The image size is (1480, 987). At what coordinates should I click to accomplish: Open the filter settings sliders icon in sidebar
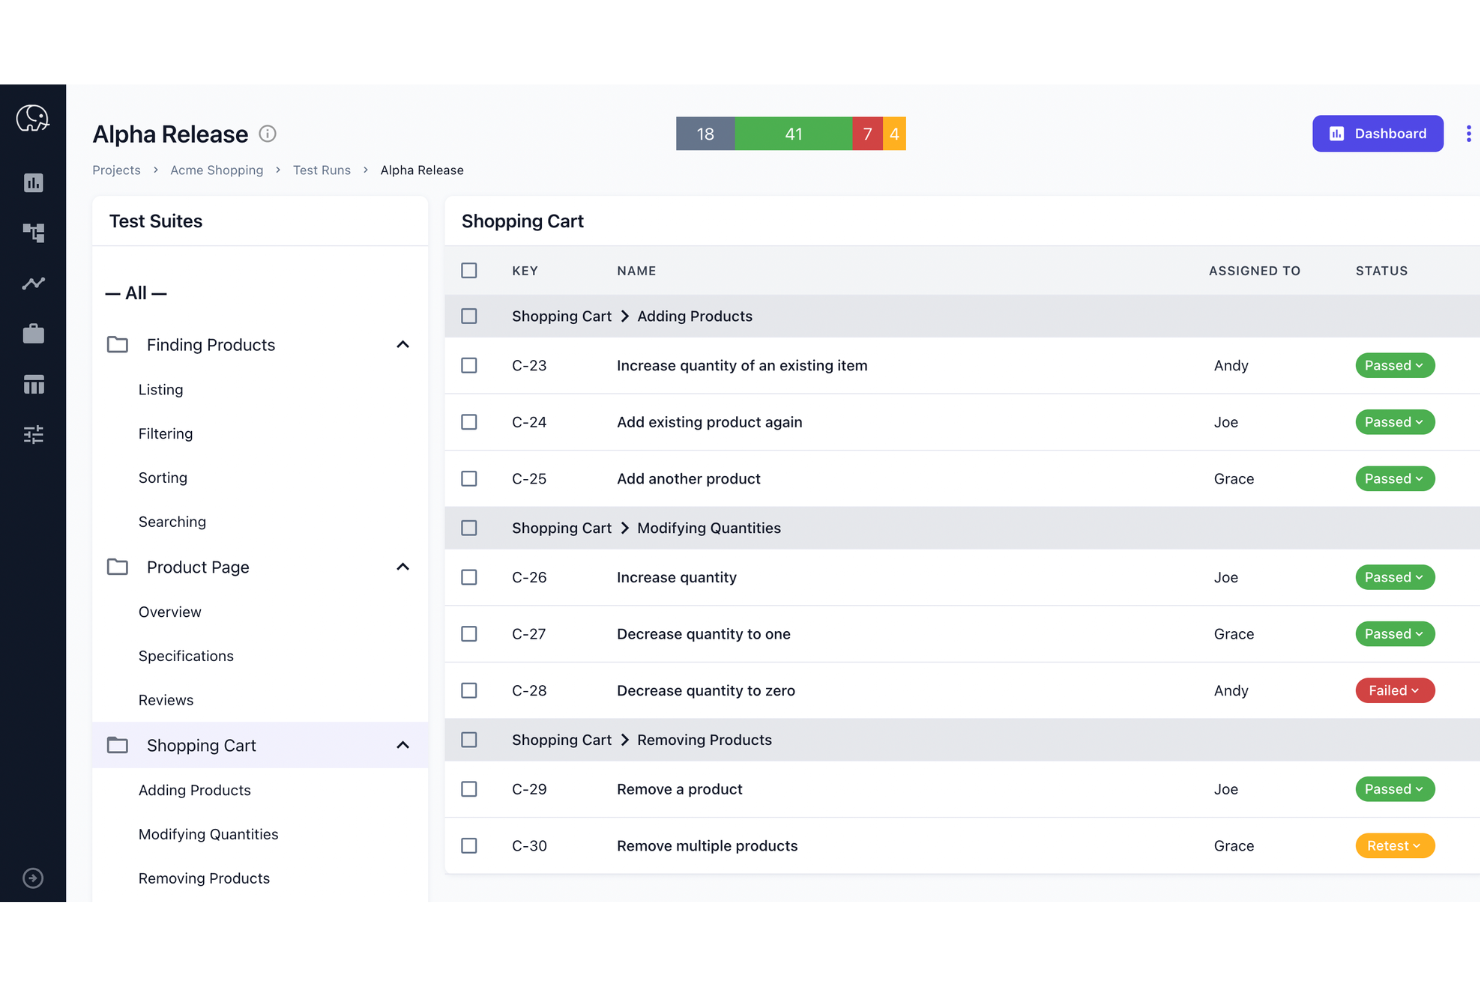pos(33,434)
